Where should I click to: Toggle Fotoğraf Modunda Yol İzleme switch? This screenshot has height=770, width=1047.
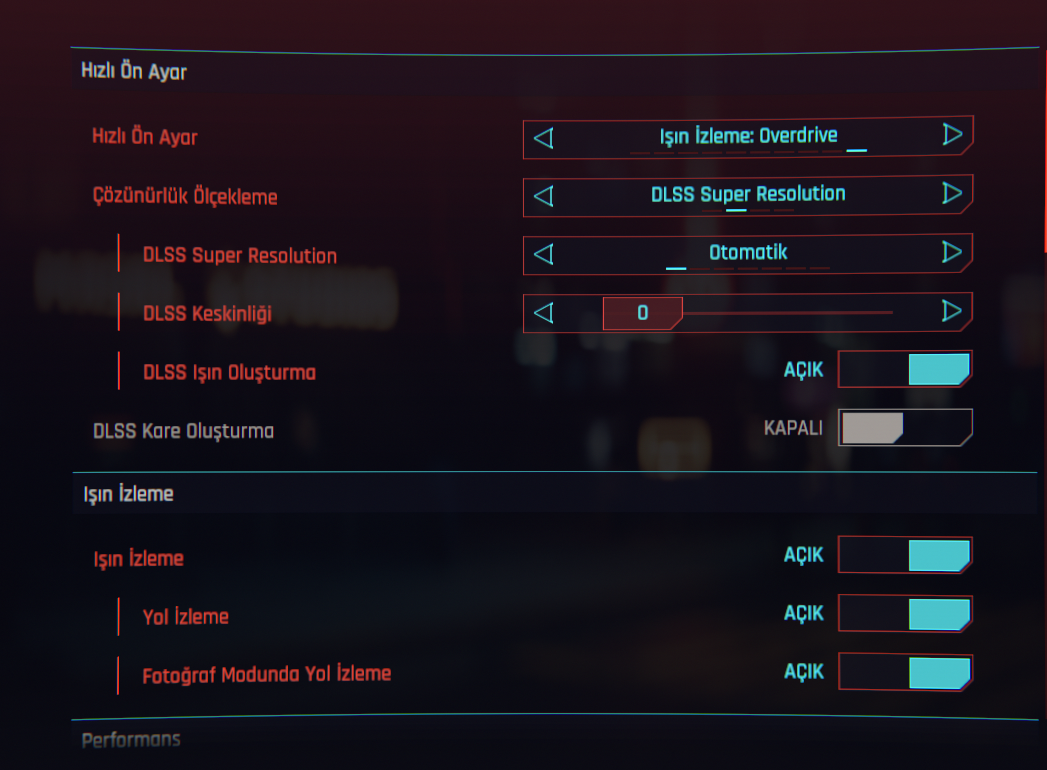pos(905,672)
